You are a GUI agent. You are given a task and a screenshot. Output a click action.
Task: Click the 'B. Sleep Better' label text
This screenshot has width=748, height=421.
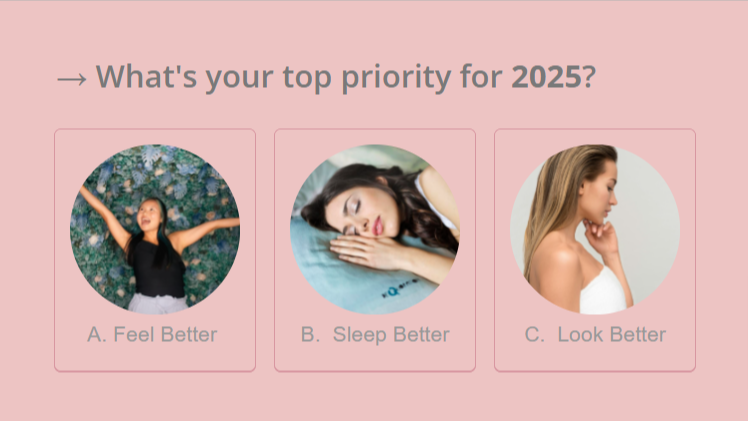[375, 335]
